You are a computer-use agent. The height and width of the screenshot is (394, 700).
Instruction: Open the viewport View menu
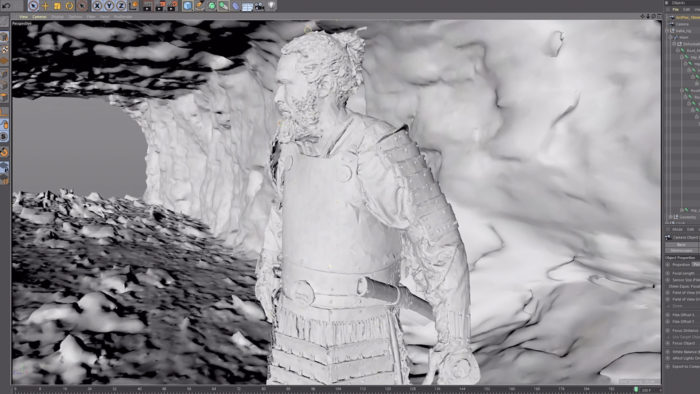[23, 17]
